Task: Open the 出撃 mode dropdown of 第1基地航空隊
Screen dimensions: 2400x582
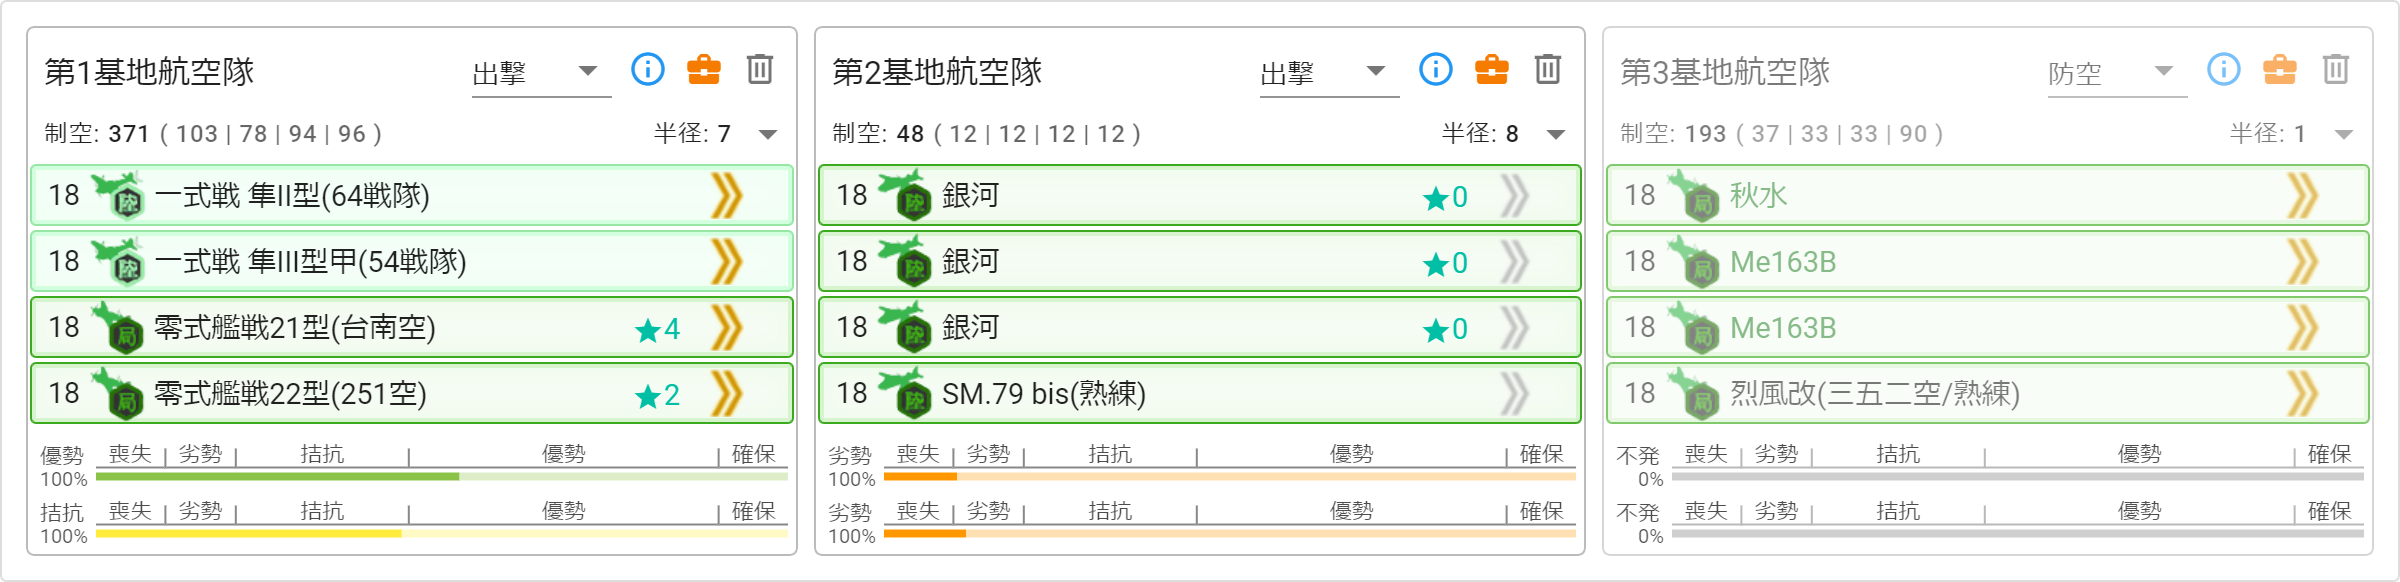Action: [x=541, y=73]
